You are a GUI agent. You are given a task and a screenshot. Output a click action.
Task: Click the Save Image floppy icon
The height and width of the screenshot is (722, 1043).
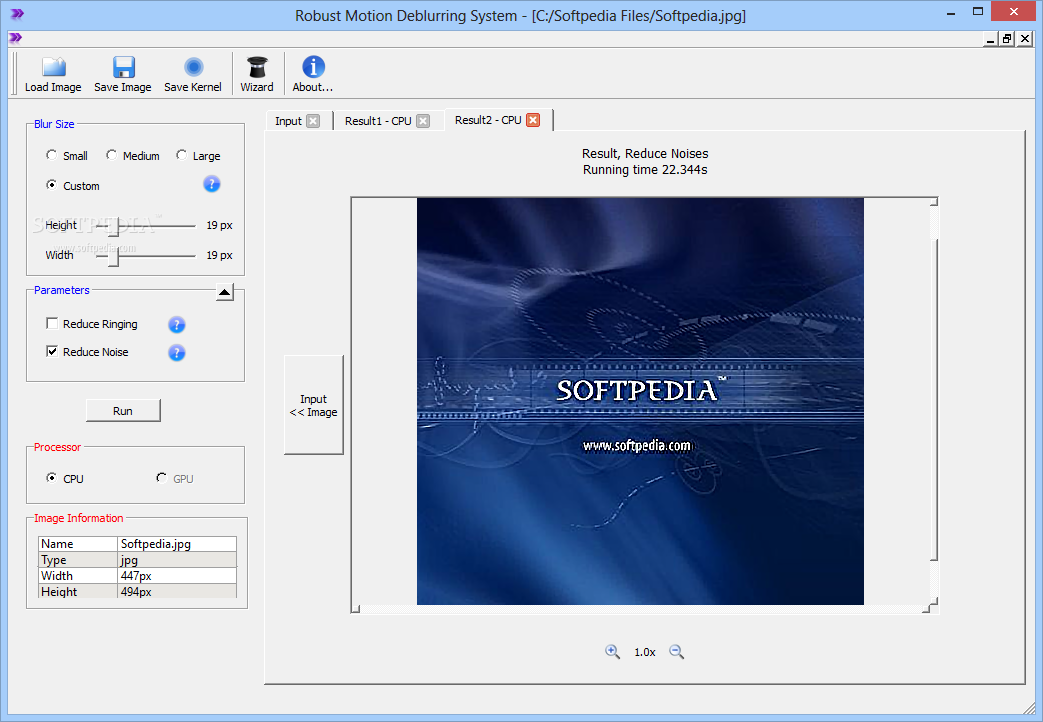[123, 67]
